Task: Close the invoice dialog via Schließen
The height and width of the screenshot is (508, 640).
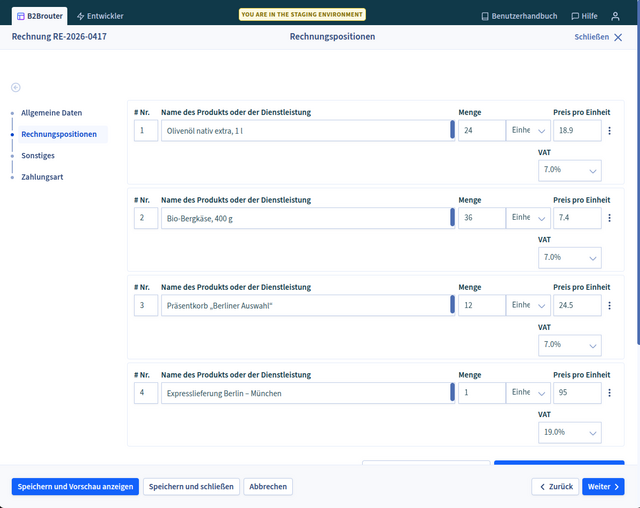Action: (x=598, y=37)
